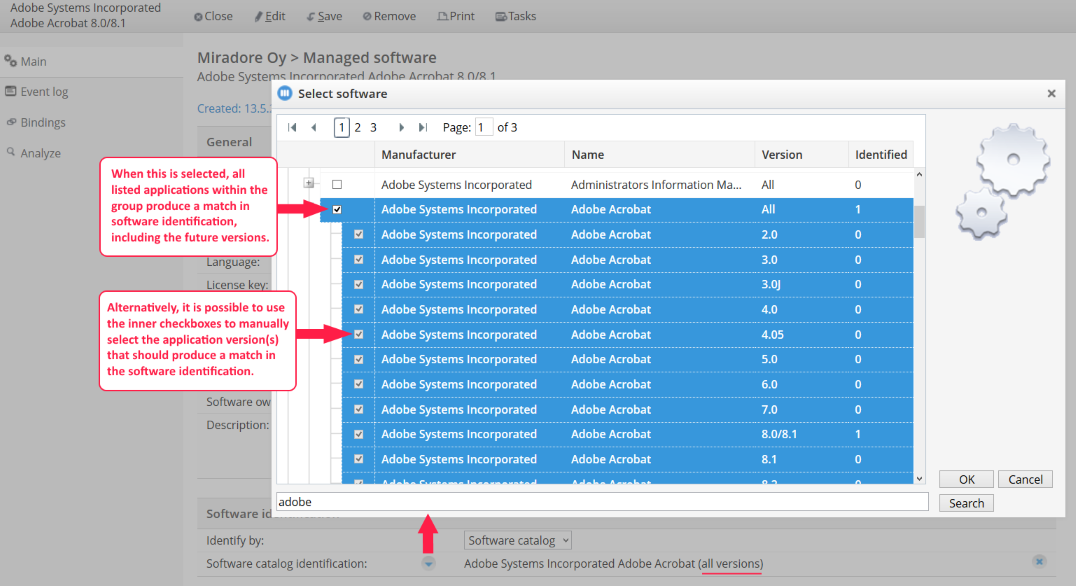The width and height of the screenshot is (1076, 586).
Task: Select page 3 in pager
Action: pos(373,127)
